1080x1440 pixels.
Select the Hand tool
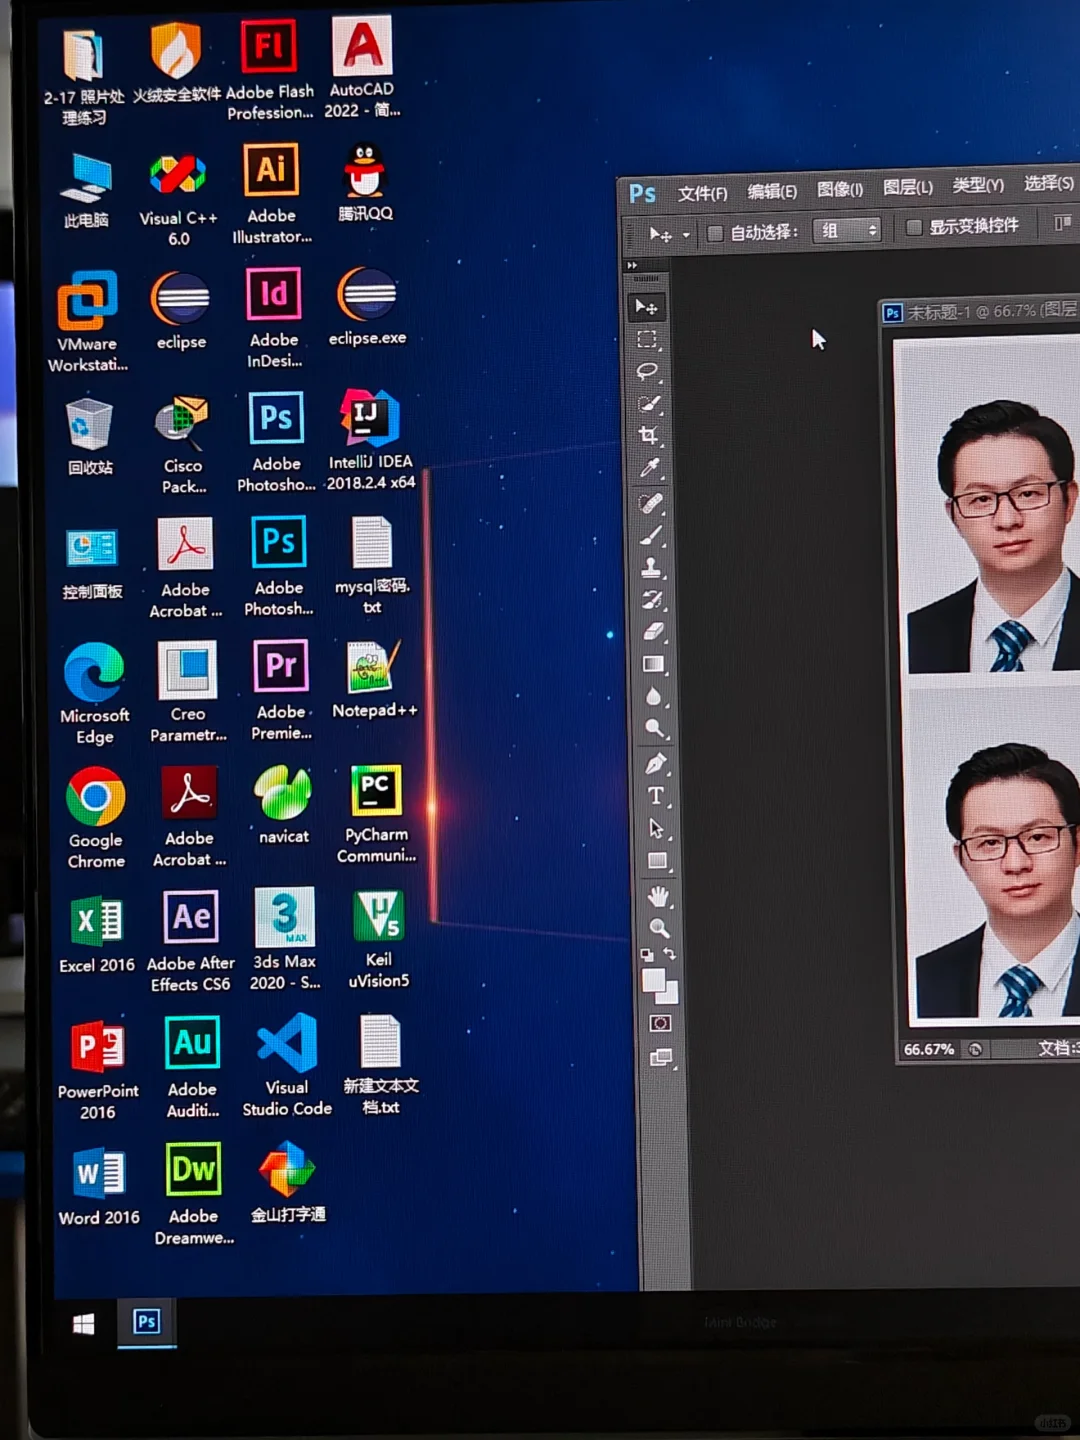[x=658, y=896]
